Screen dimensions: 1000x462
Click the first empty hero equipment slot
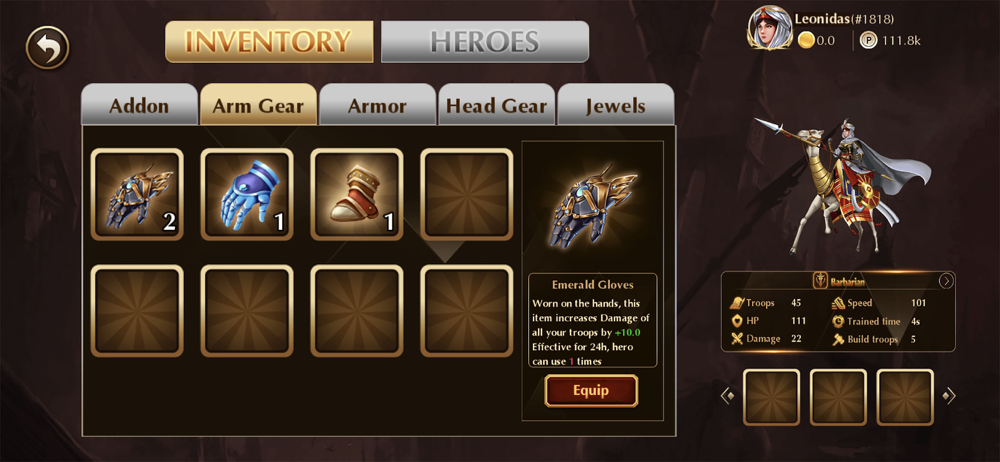tap(772, 397)
